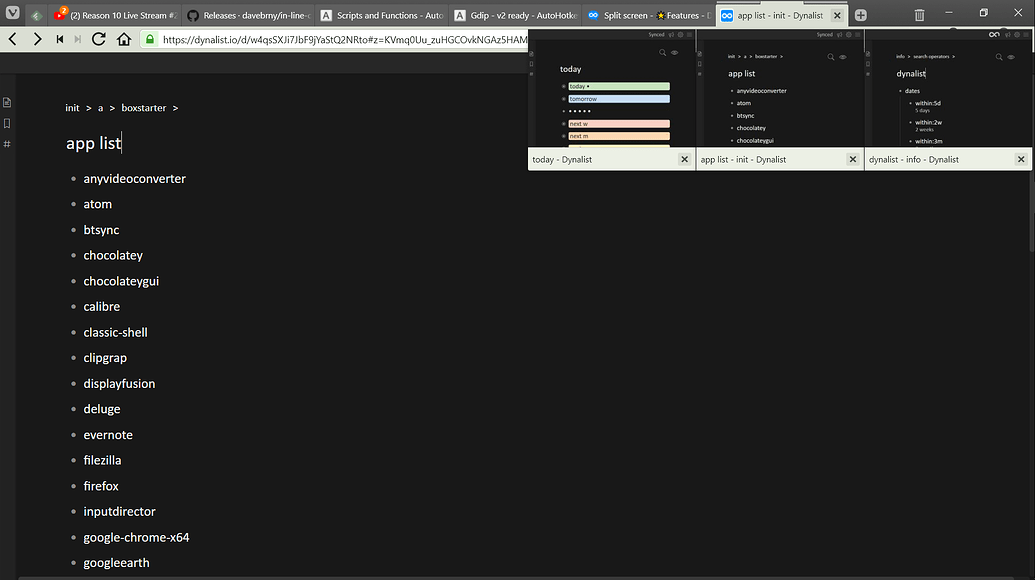1035x580 pixels.
Task: Select the classic-shell item text
Action: coord(116,333)
